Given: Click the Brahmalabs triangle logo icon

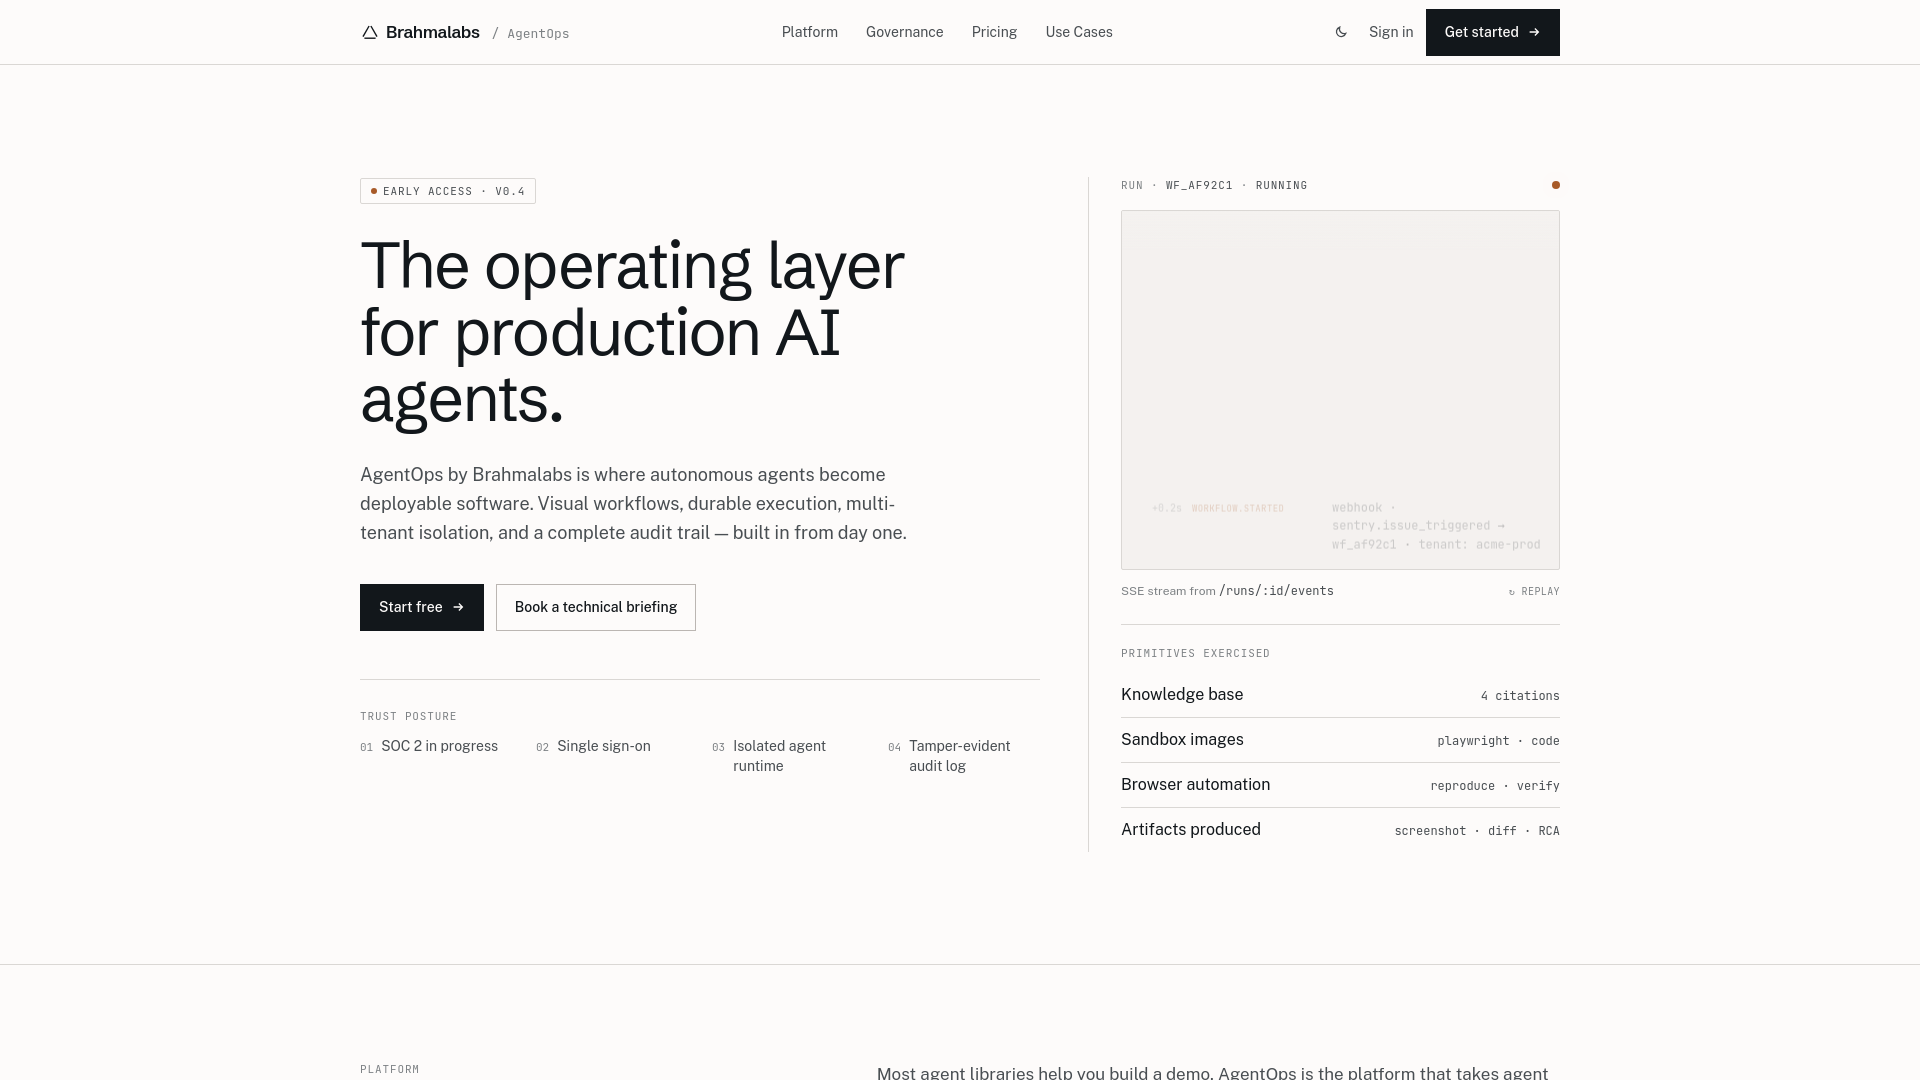Looking at the screenshot, I should [369, 32].
